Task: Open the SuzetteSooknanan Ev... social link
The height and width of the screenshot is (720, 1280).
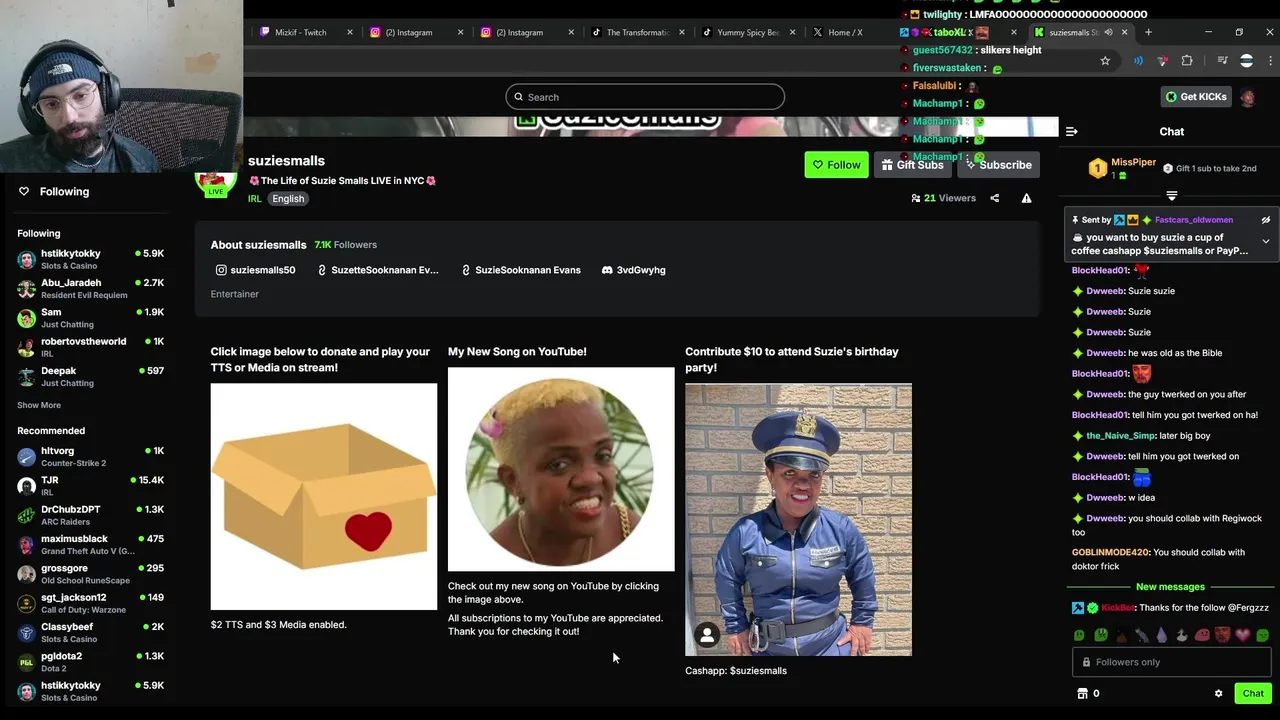Action: coord(378,270)
